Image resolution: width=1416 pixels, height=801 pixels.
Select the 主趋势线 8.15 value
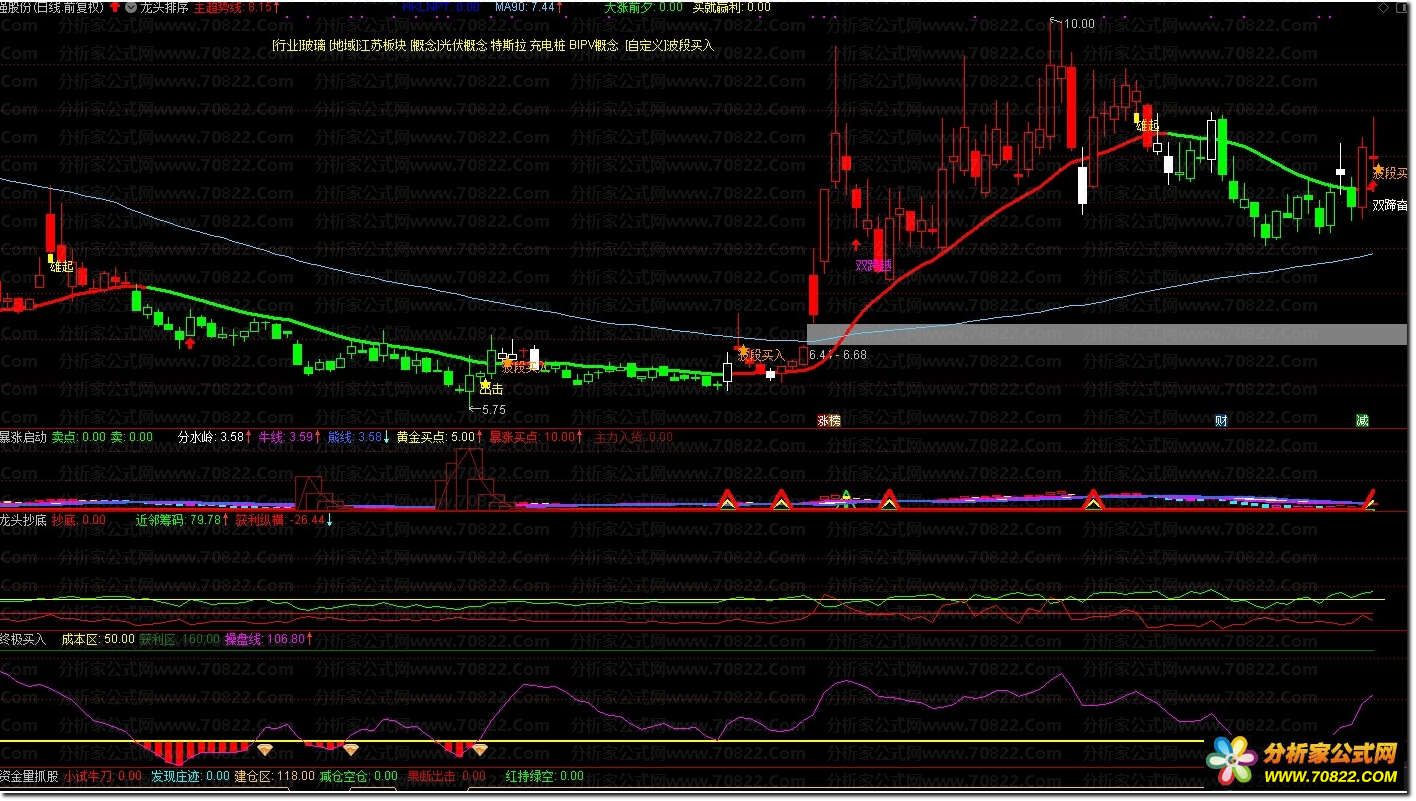[x=237, y=6]
